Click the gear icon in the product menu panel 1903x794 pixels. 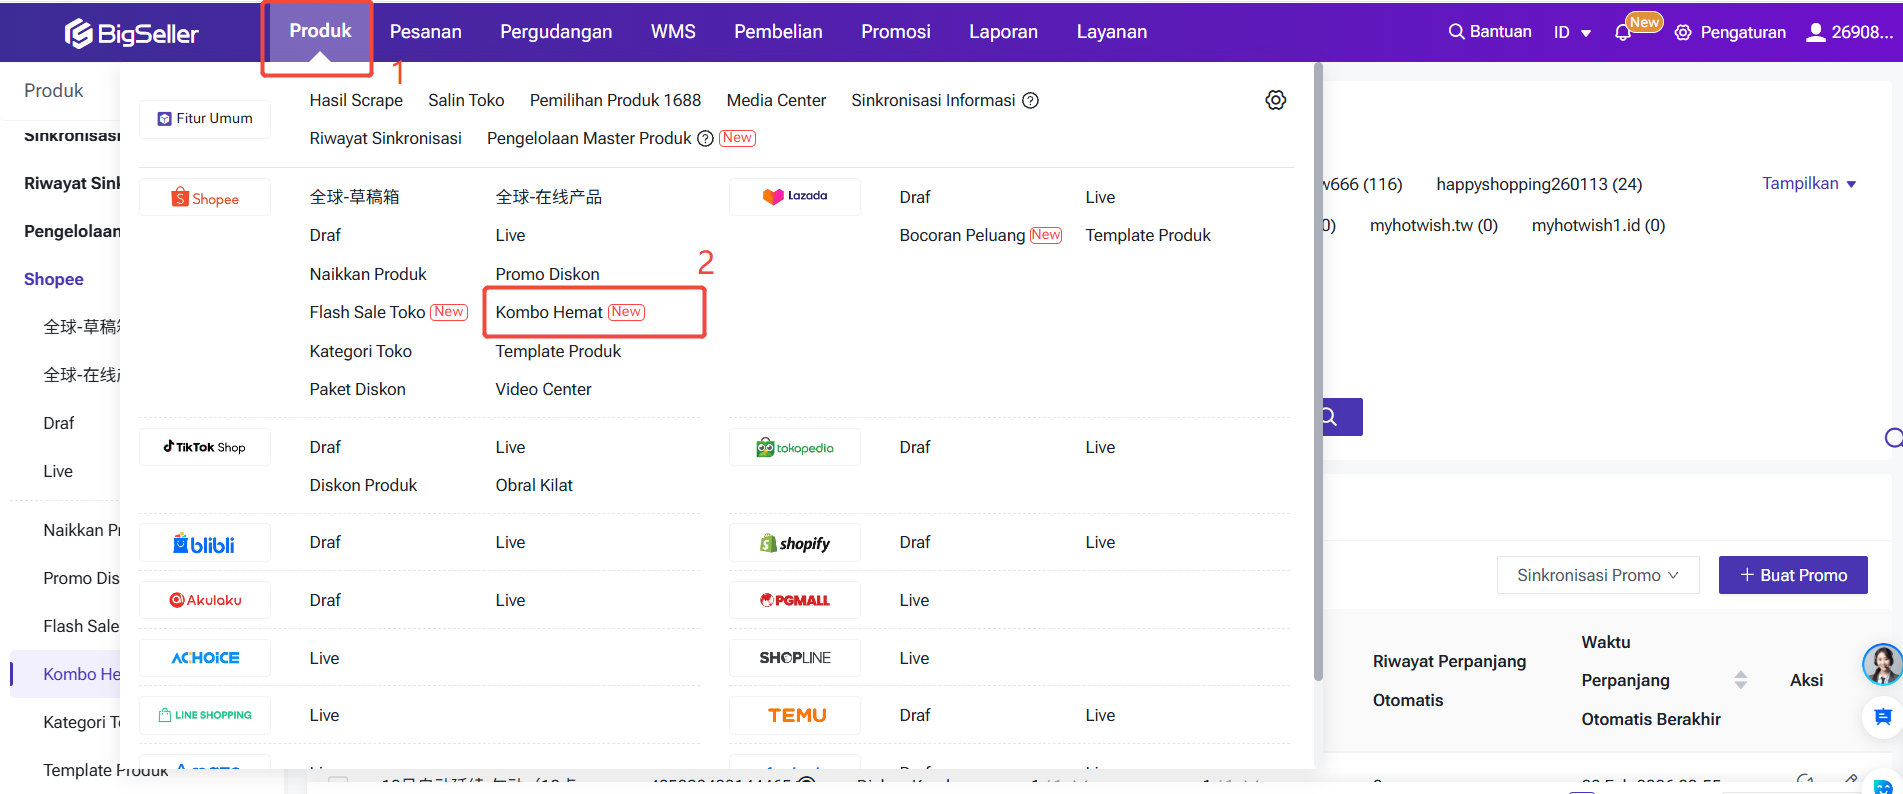click(1275, 100)
